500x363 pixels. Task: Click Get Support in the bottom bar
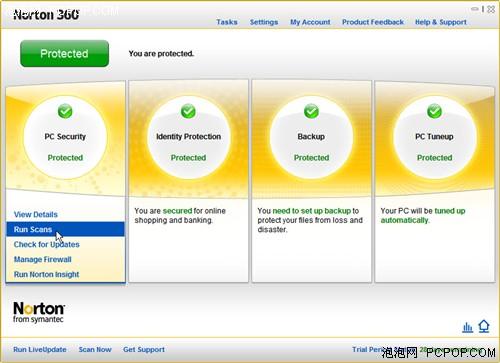coord(144,350)
